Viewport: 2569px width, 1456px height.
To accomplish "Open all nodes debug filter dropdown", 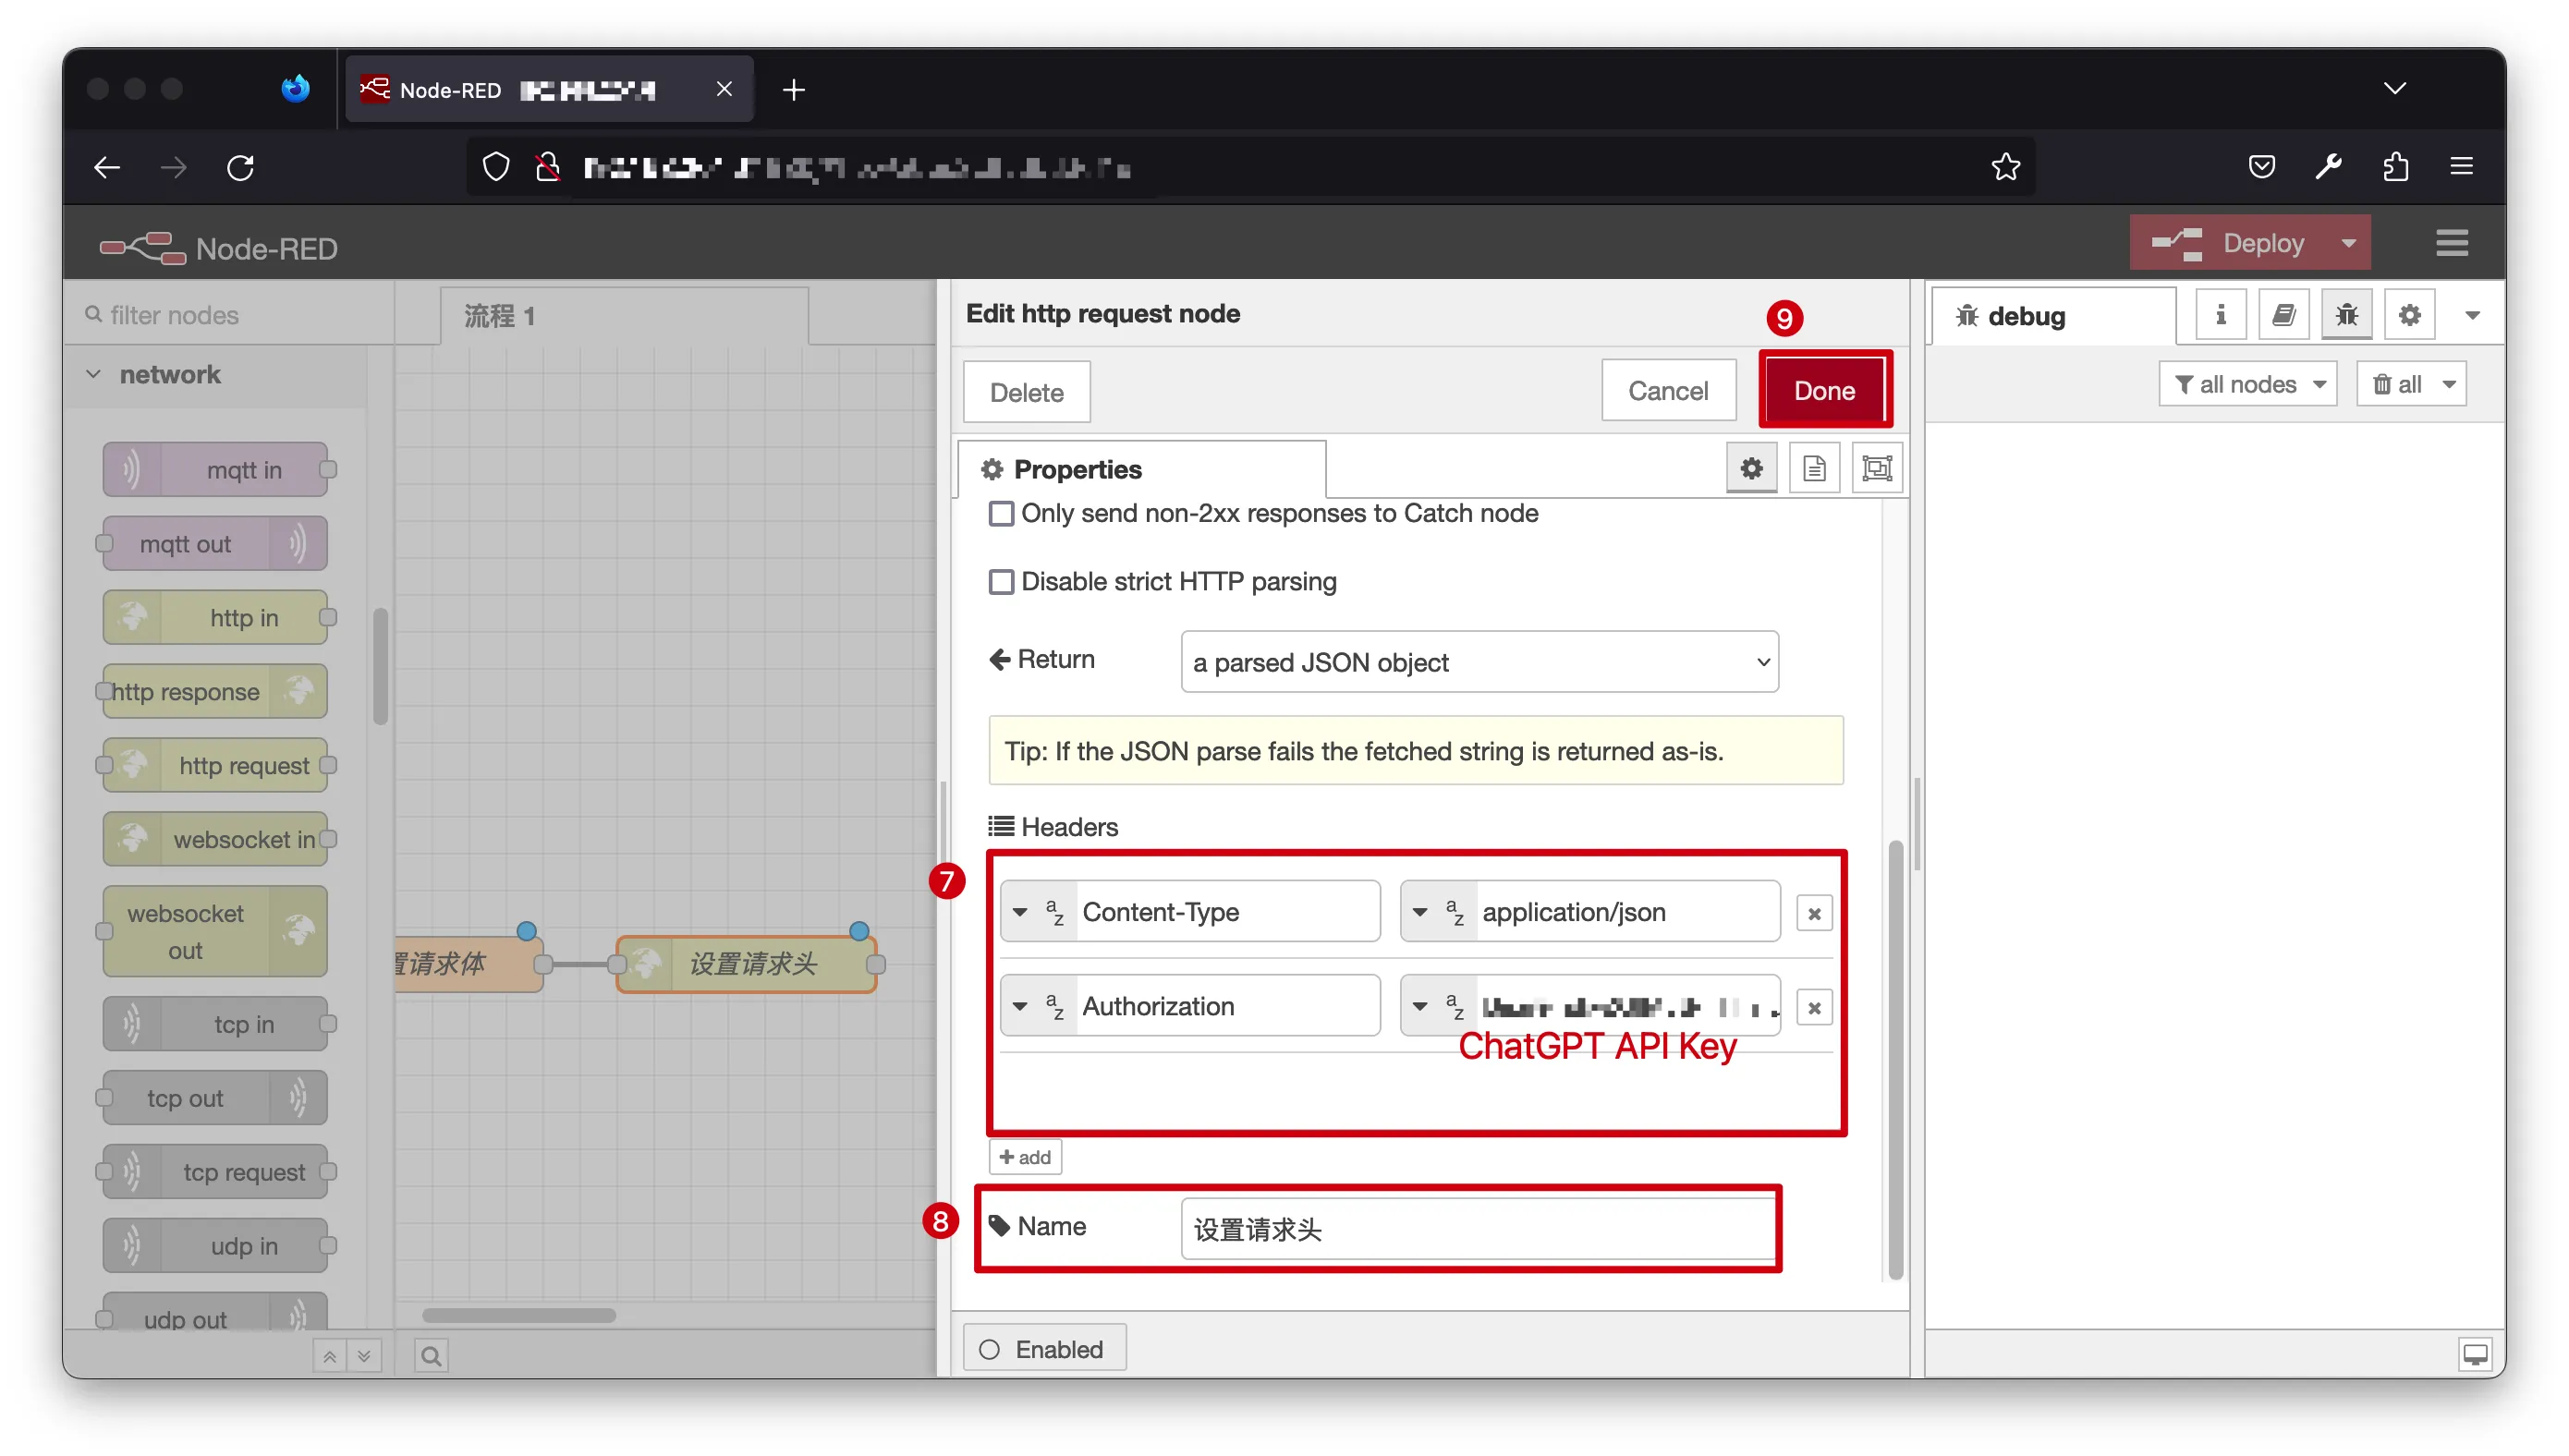I will click(2247, 385).
